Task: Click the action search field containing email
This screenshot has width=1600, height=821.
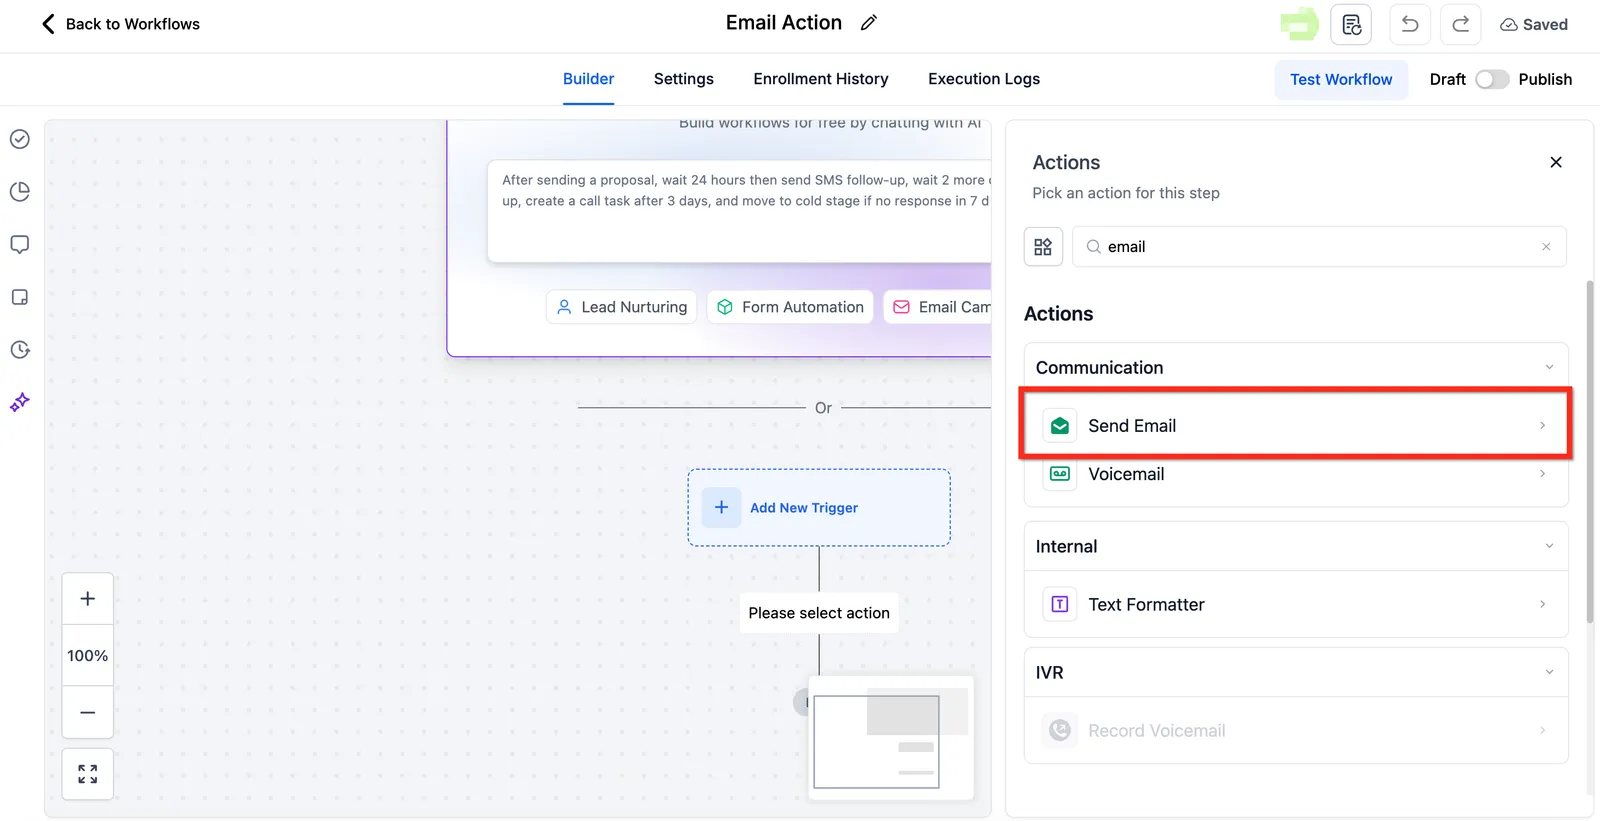Action: pos(1319,247)
